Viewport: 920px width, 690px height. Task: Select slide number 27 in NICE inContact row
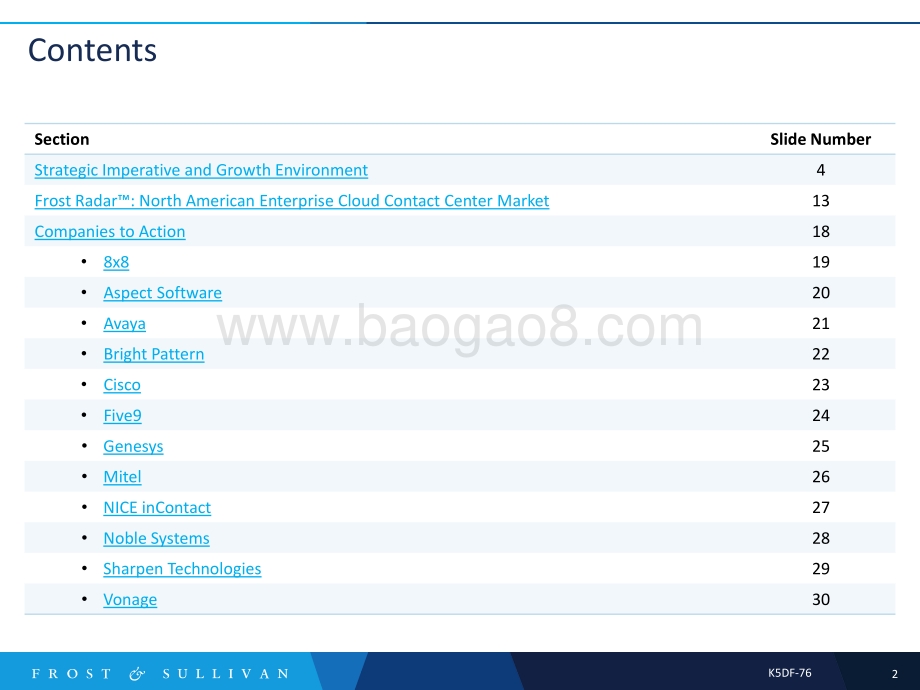(x=821, y=508)
